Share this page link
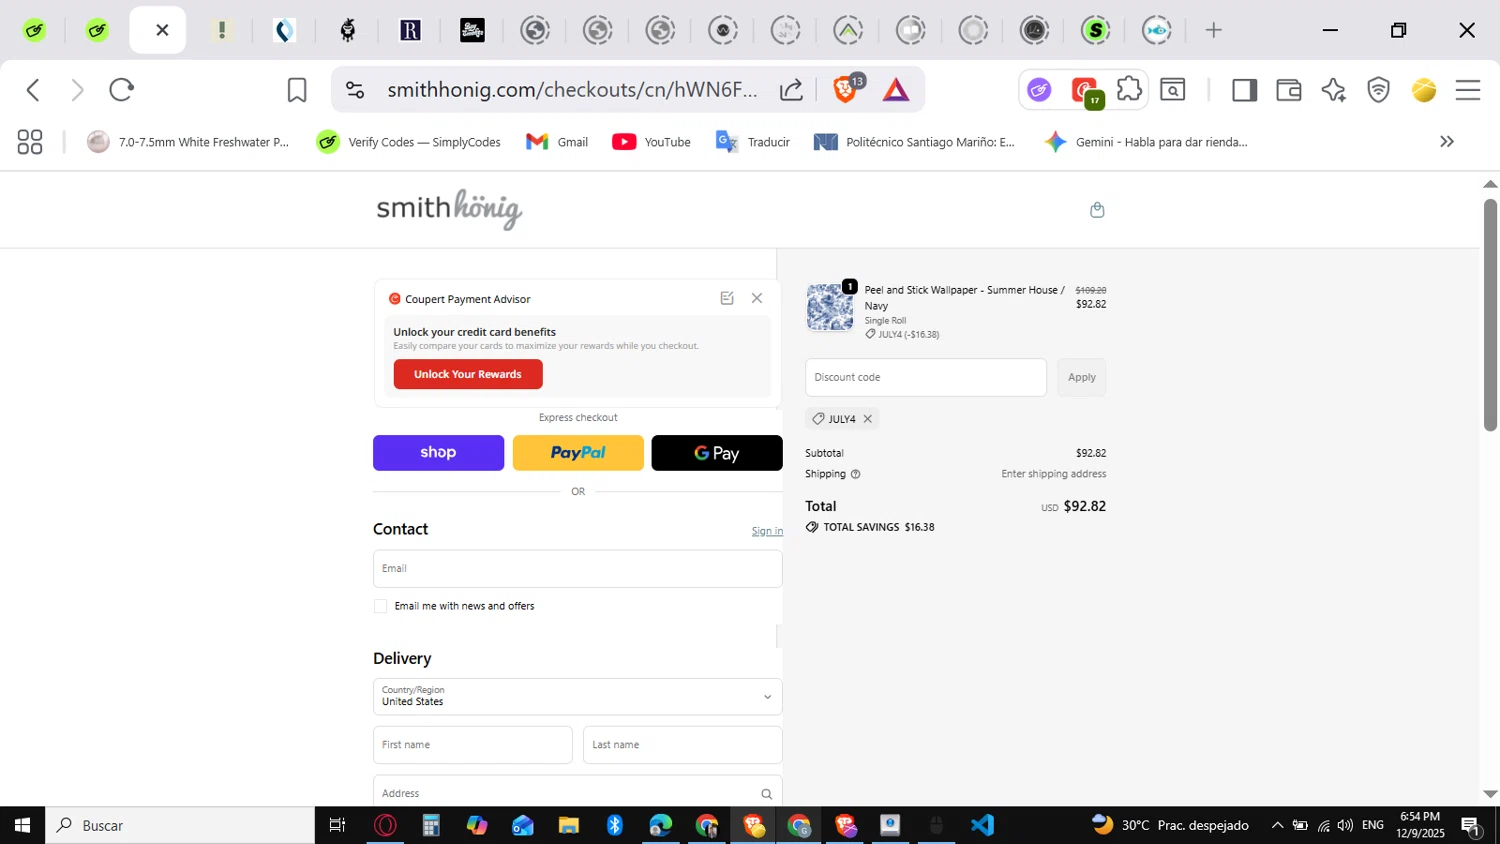This screenshot has width=1500, height=844. click(x=791, y=90)
